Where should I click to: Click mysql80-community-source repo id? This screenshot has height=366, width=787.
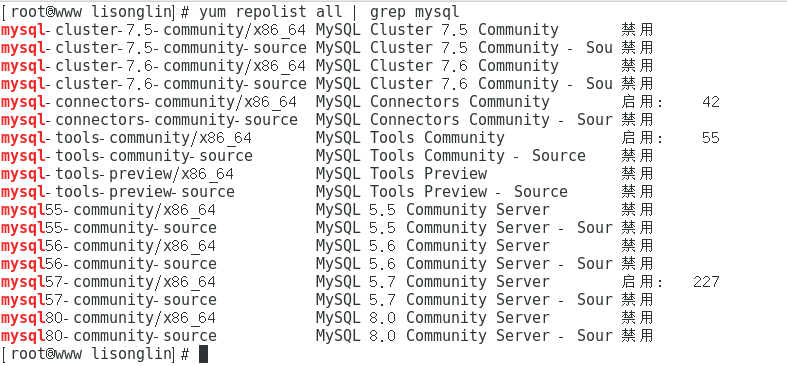click(x=108, y=336)
